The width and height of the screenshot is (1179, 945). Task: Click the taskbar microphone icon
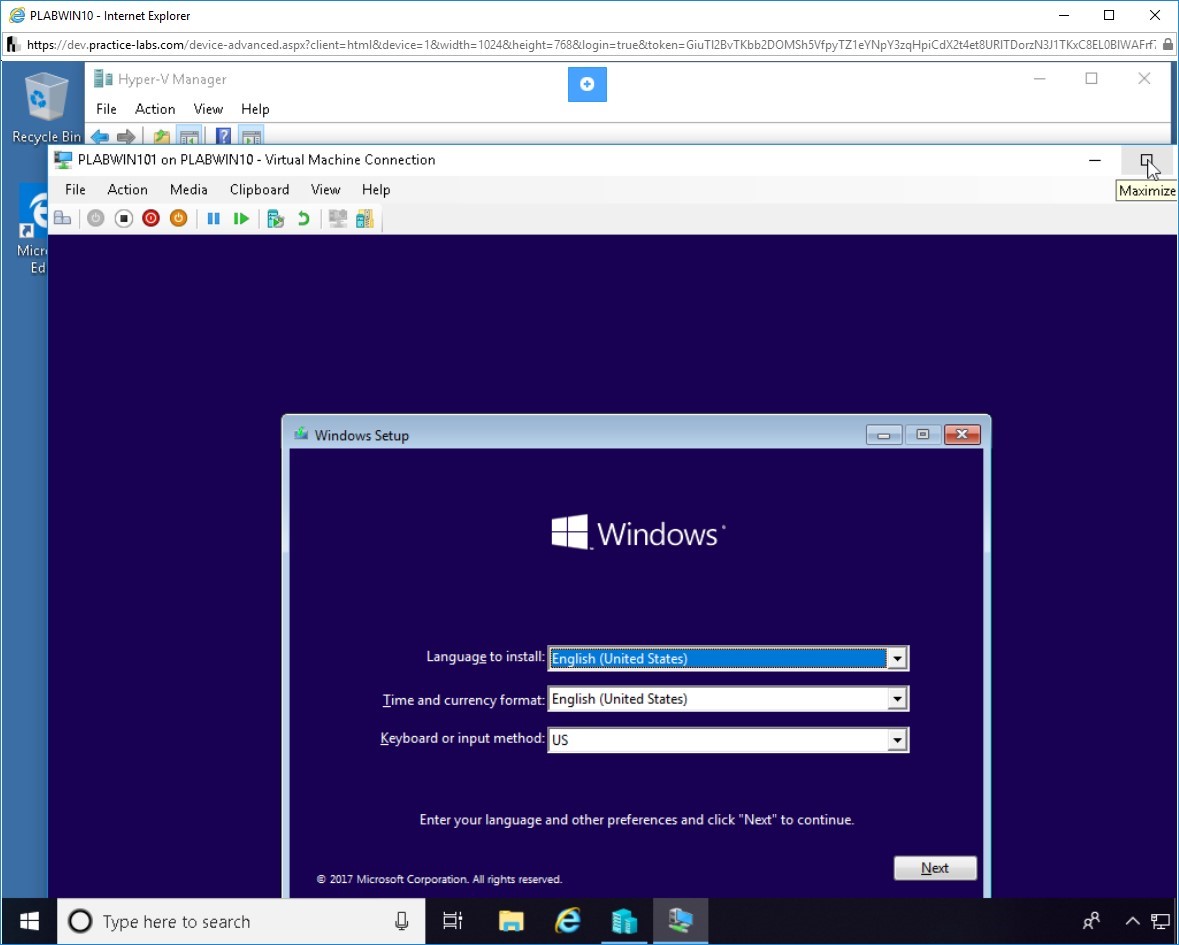click(402, 921)
